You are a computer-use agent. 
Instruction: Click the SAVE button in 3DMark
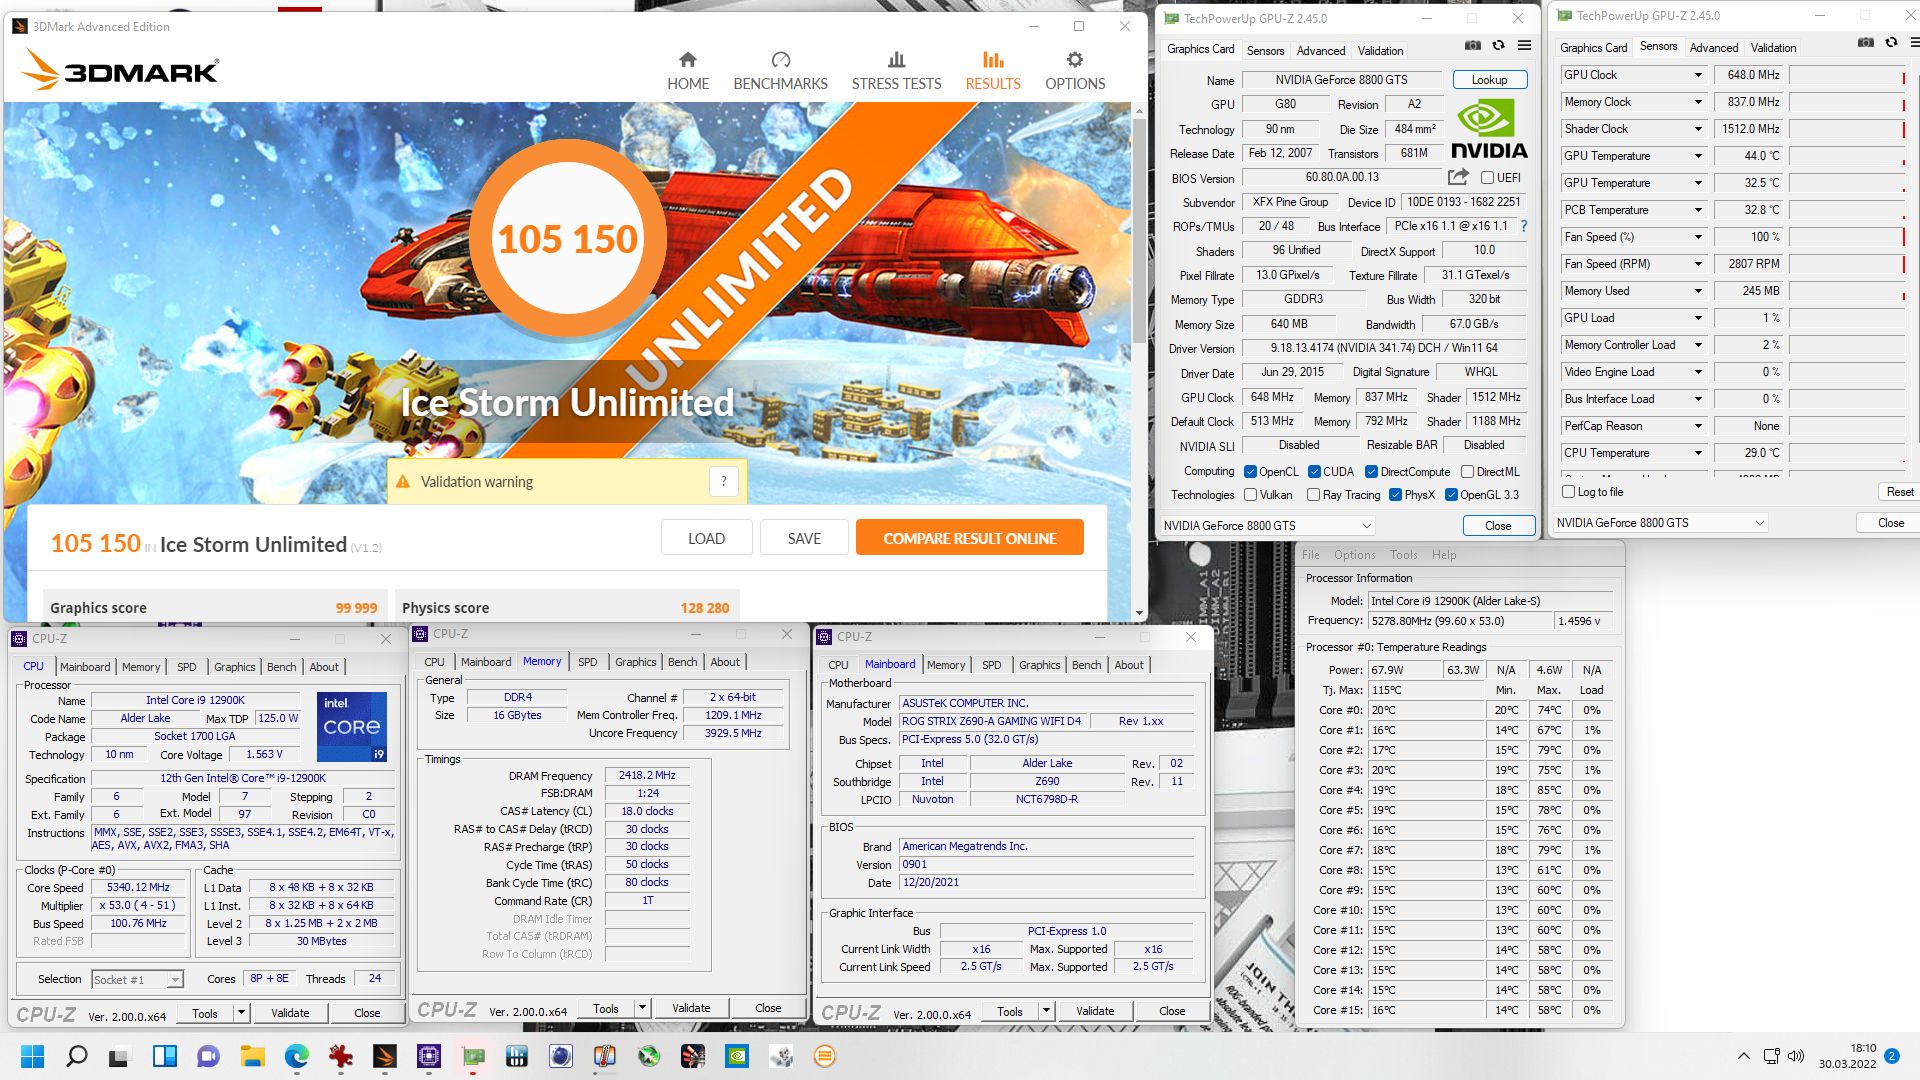coord(804,538)
